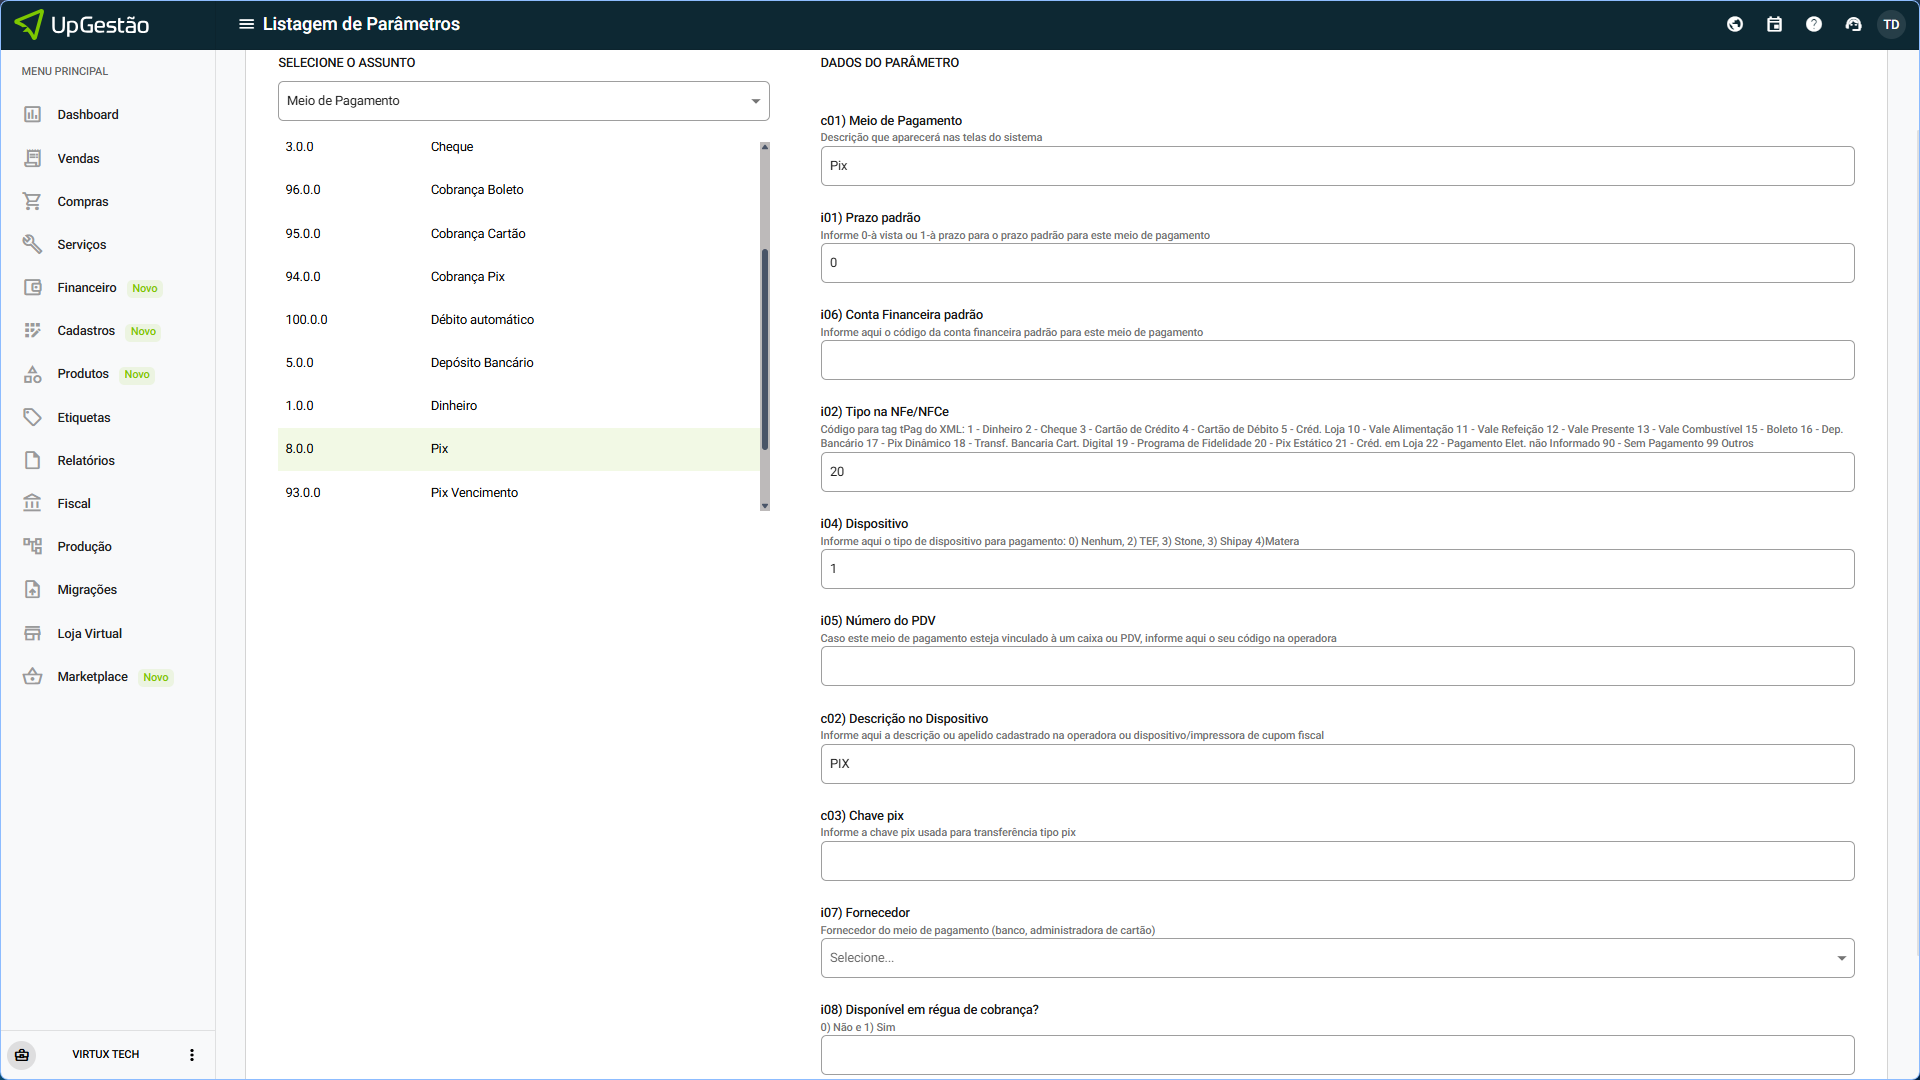Open the Fornecedor Selecione dropdown
Image resolution: width=1920 pixels, height=1080 pixels.
(x=1337, y=958)
